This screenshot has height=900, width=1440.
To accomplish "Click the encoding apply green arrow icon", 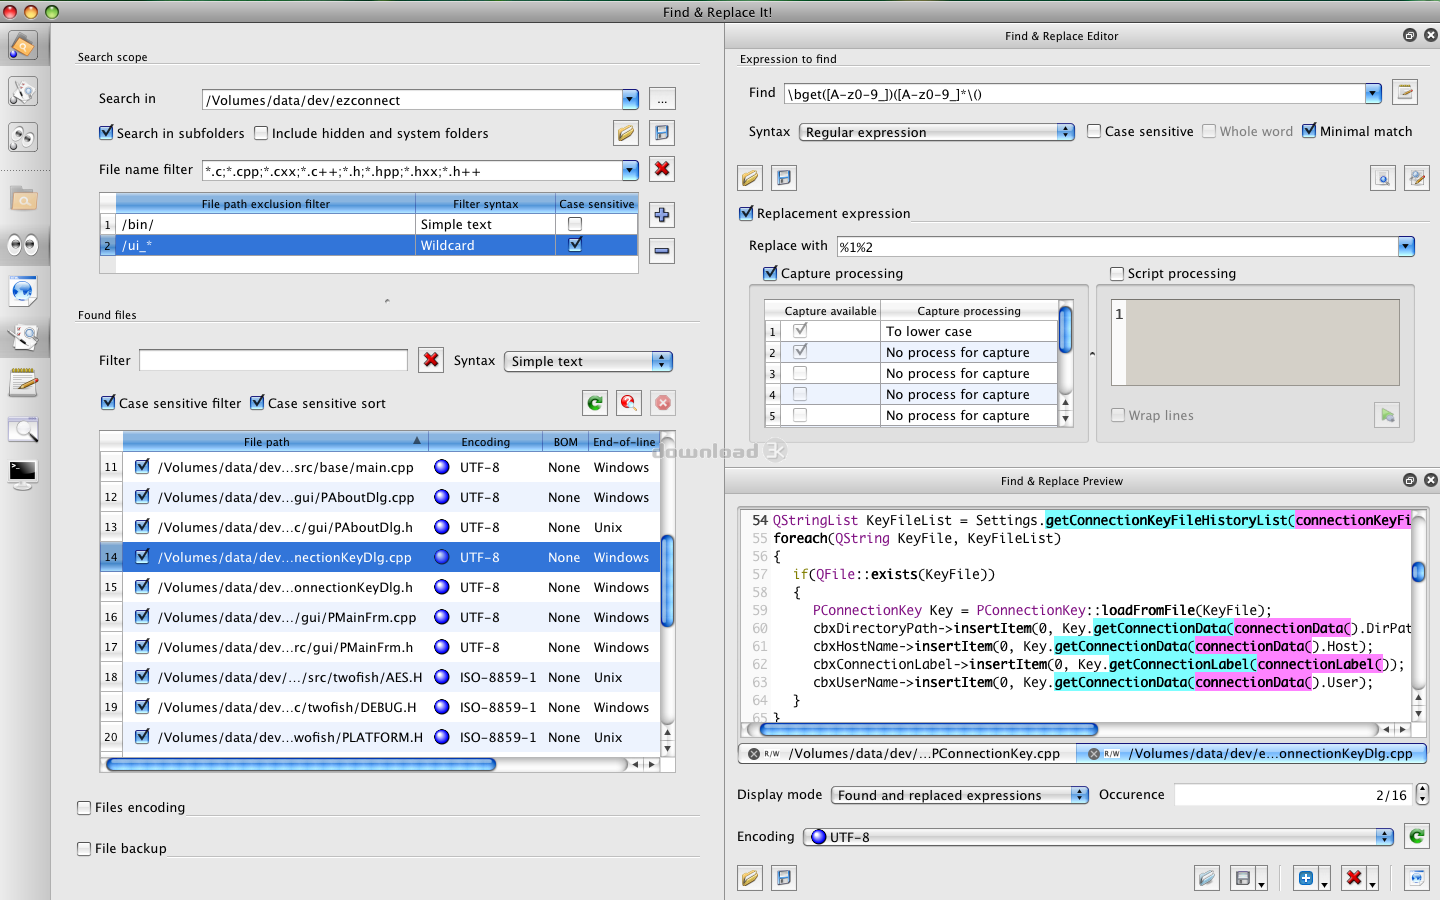I will (1416, 836).
